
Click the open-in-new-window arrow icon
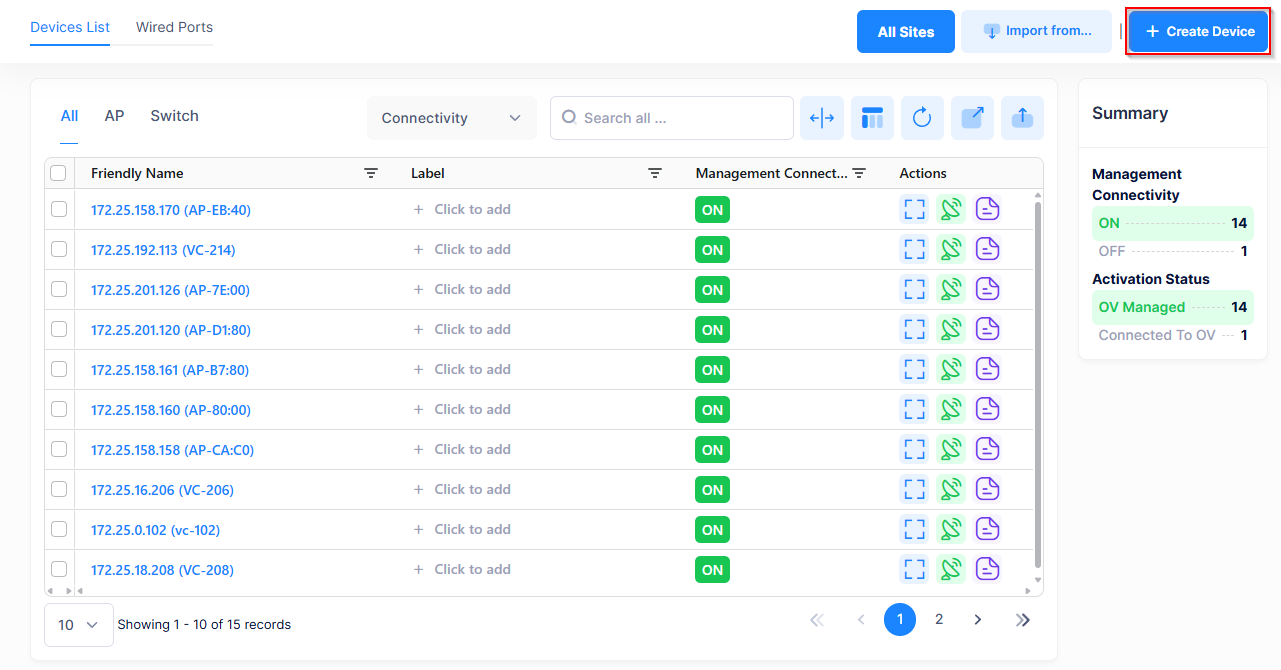972,118
